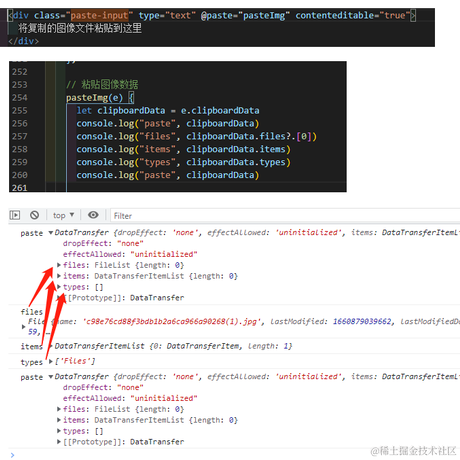
Task: Click the comment on line 253
Action: pyautogui.click(x=102, y=84)
